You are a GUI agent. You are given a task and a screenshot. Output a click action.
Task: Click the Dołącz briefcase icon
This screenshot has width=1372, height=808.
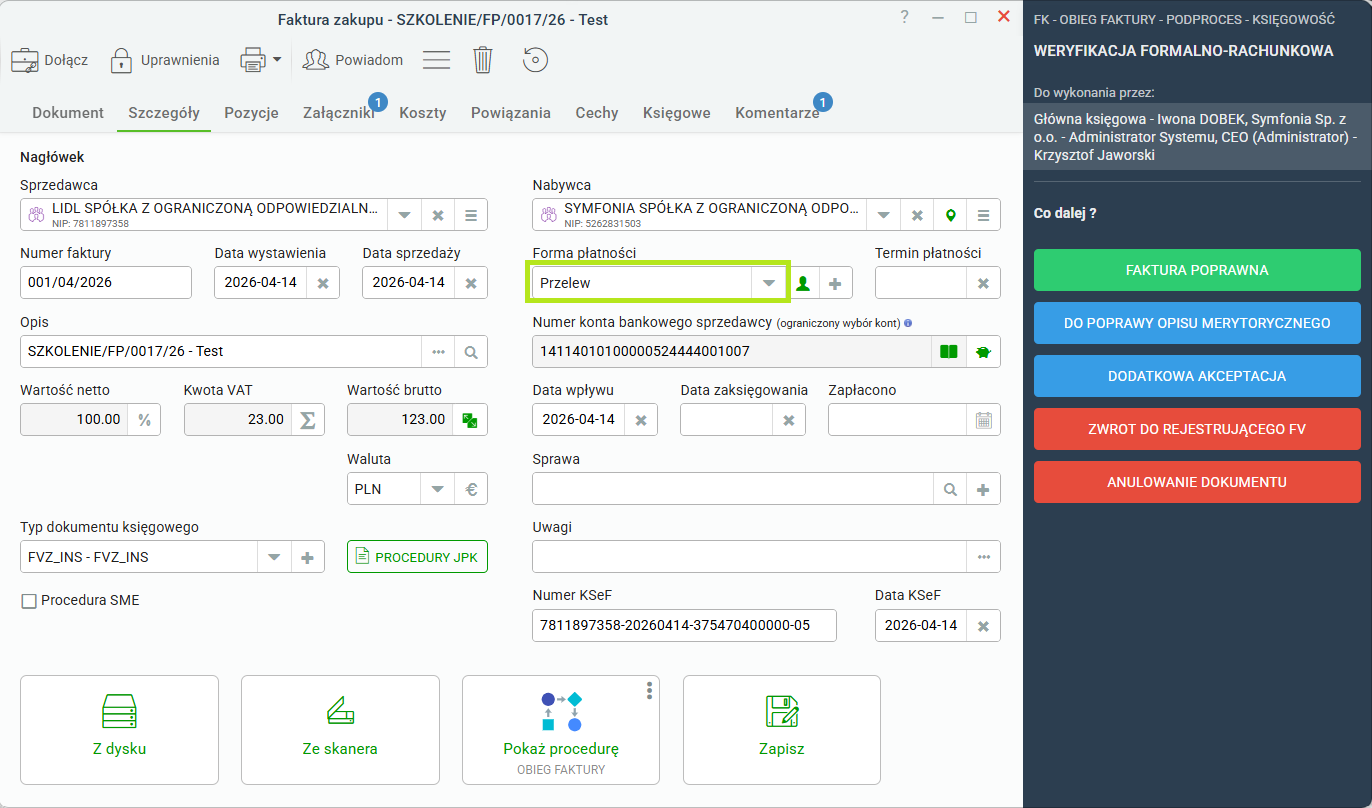[25, 60]
